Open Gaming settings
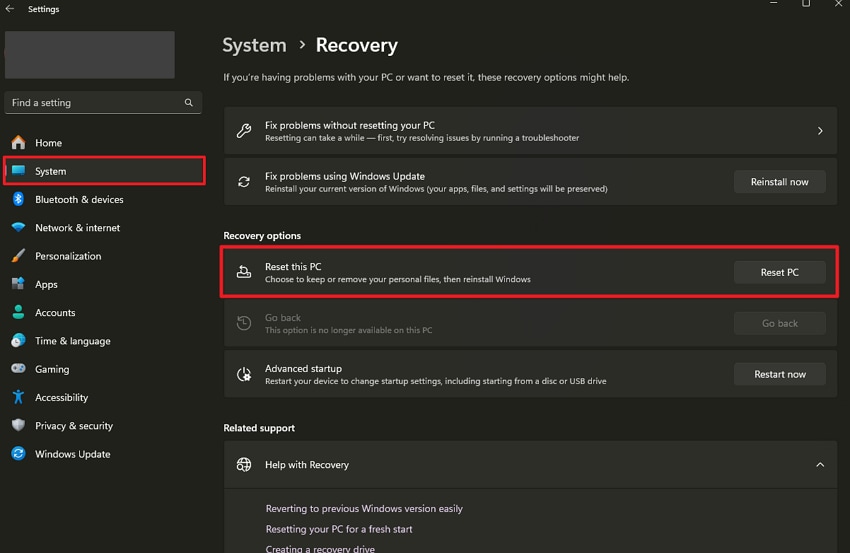Image resolution: width=850 pixels, height=553 pixels. 104,369
